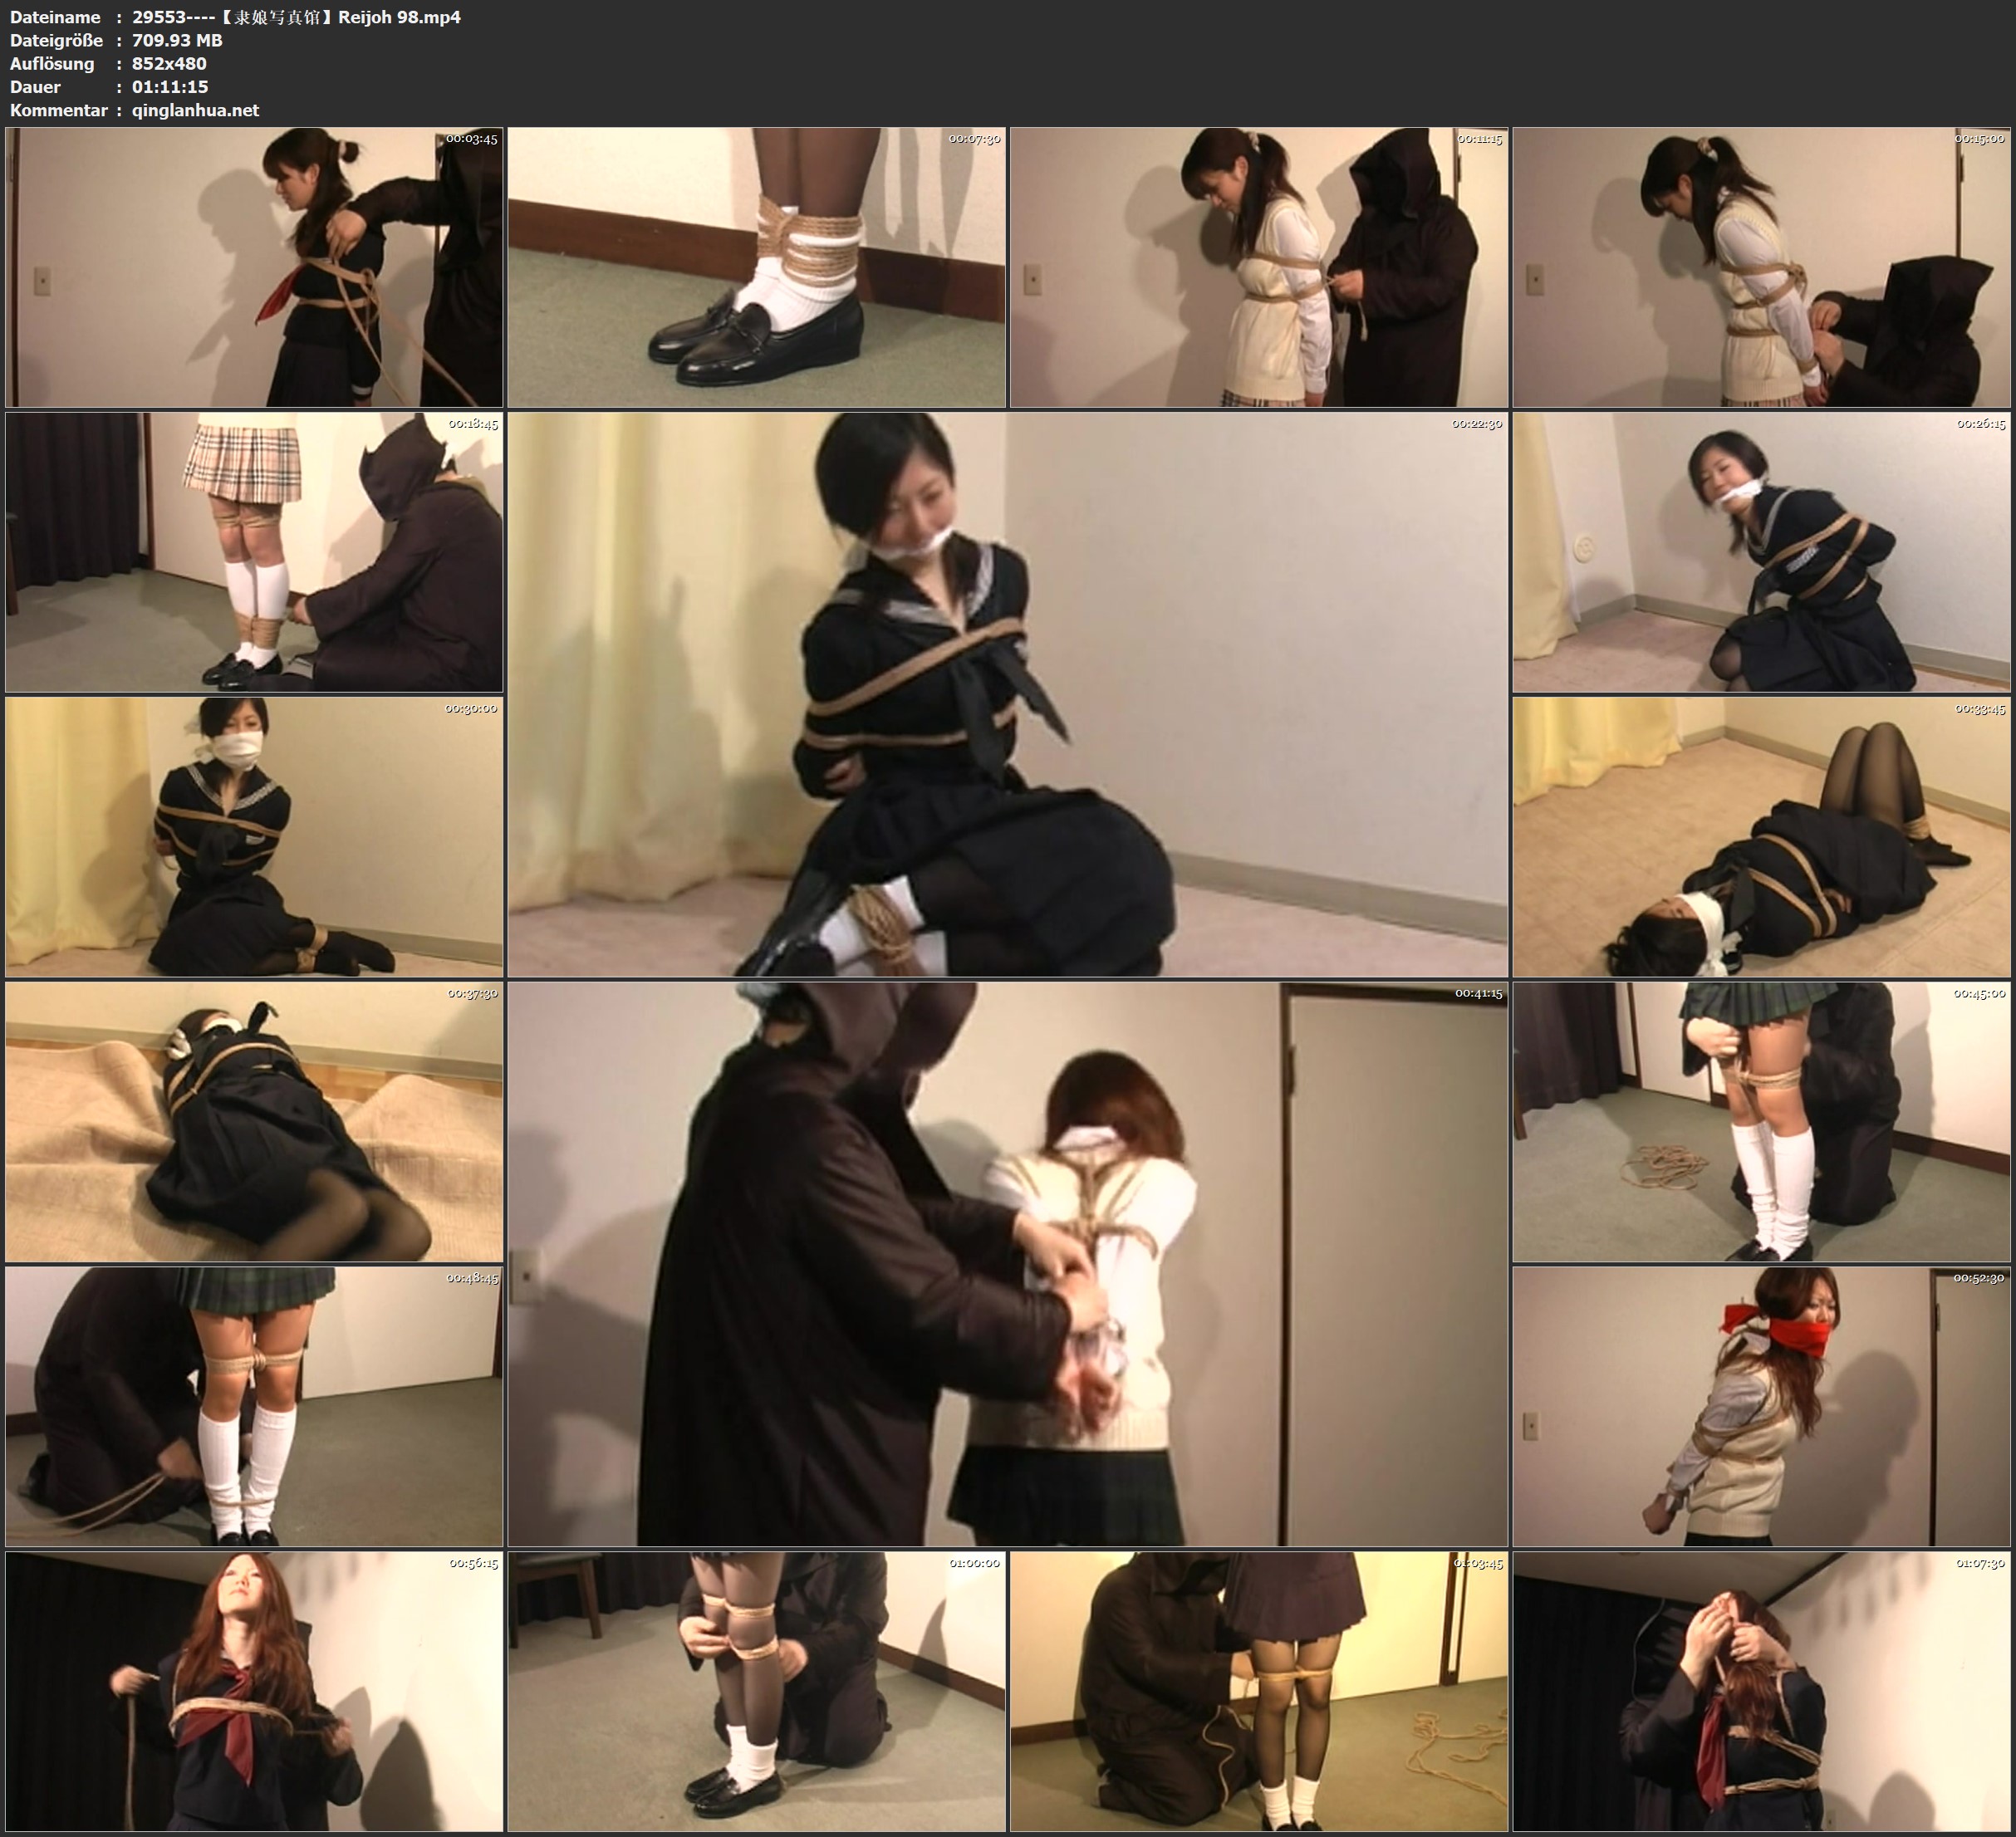
Task: Select the thumbnail at 00:11:15
Action: 1259,267
